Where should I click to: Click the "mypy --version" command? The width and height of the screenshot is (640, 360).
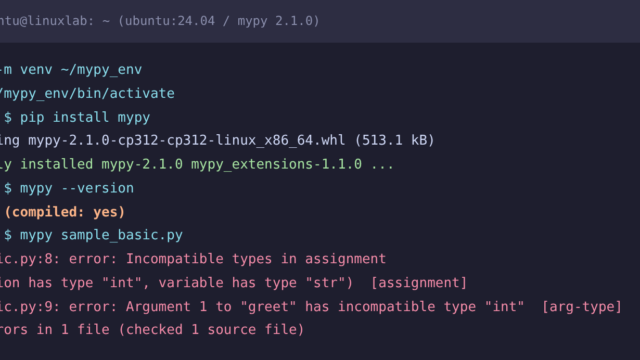pyautogui.click(x=77, y=188)
